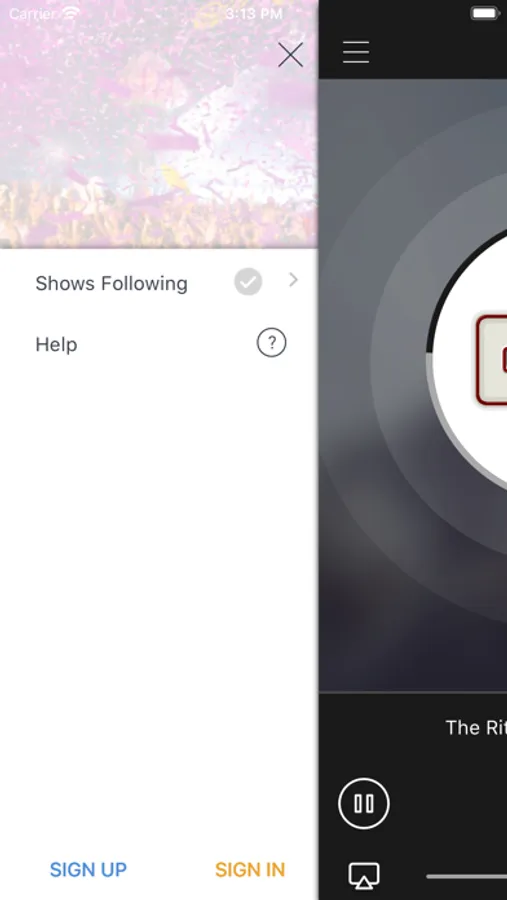The image size is (507, 900).
Task: Open the hamburger menu icon
Action: coord(356,52)
